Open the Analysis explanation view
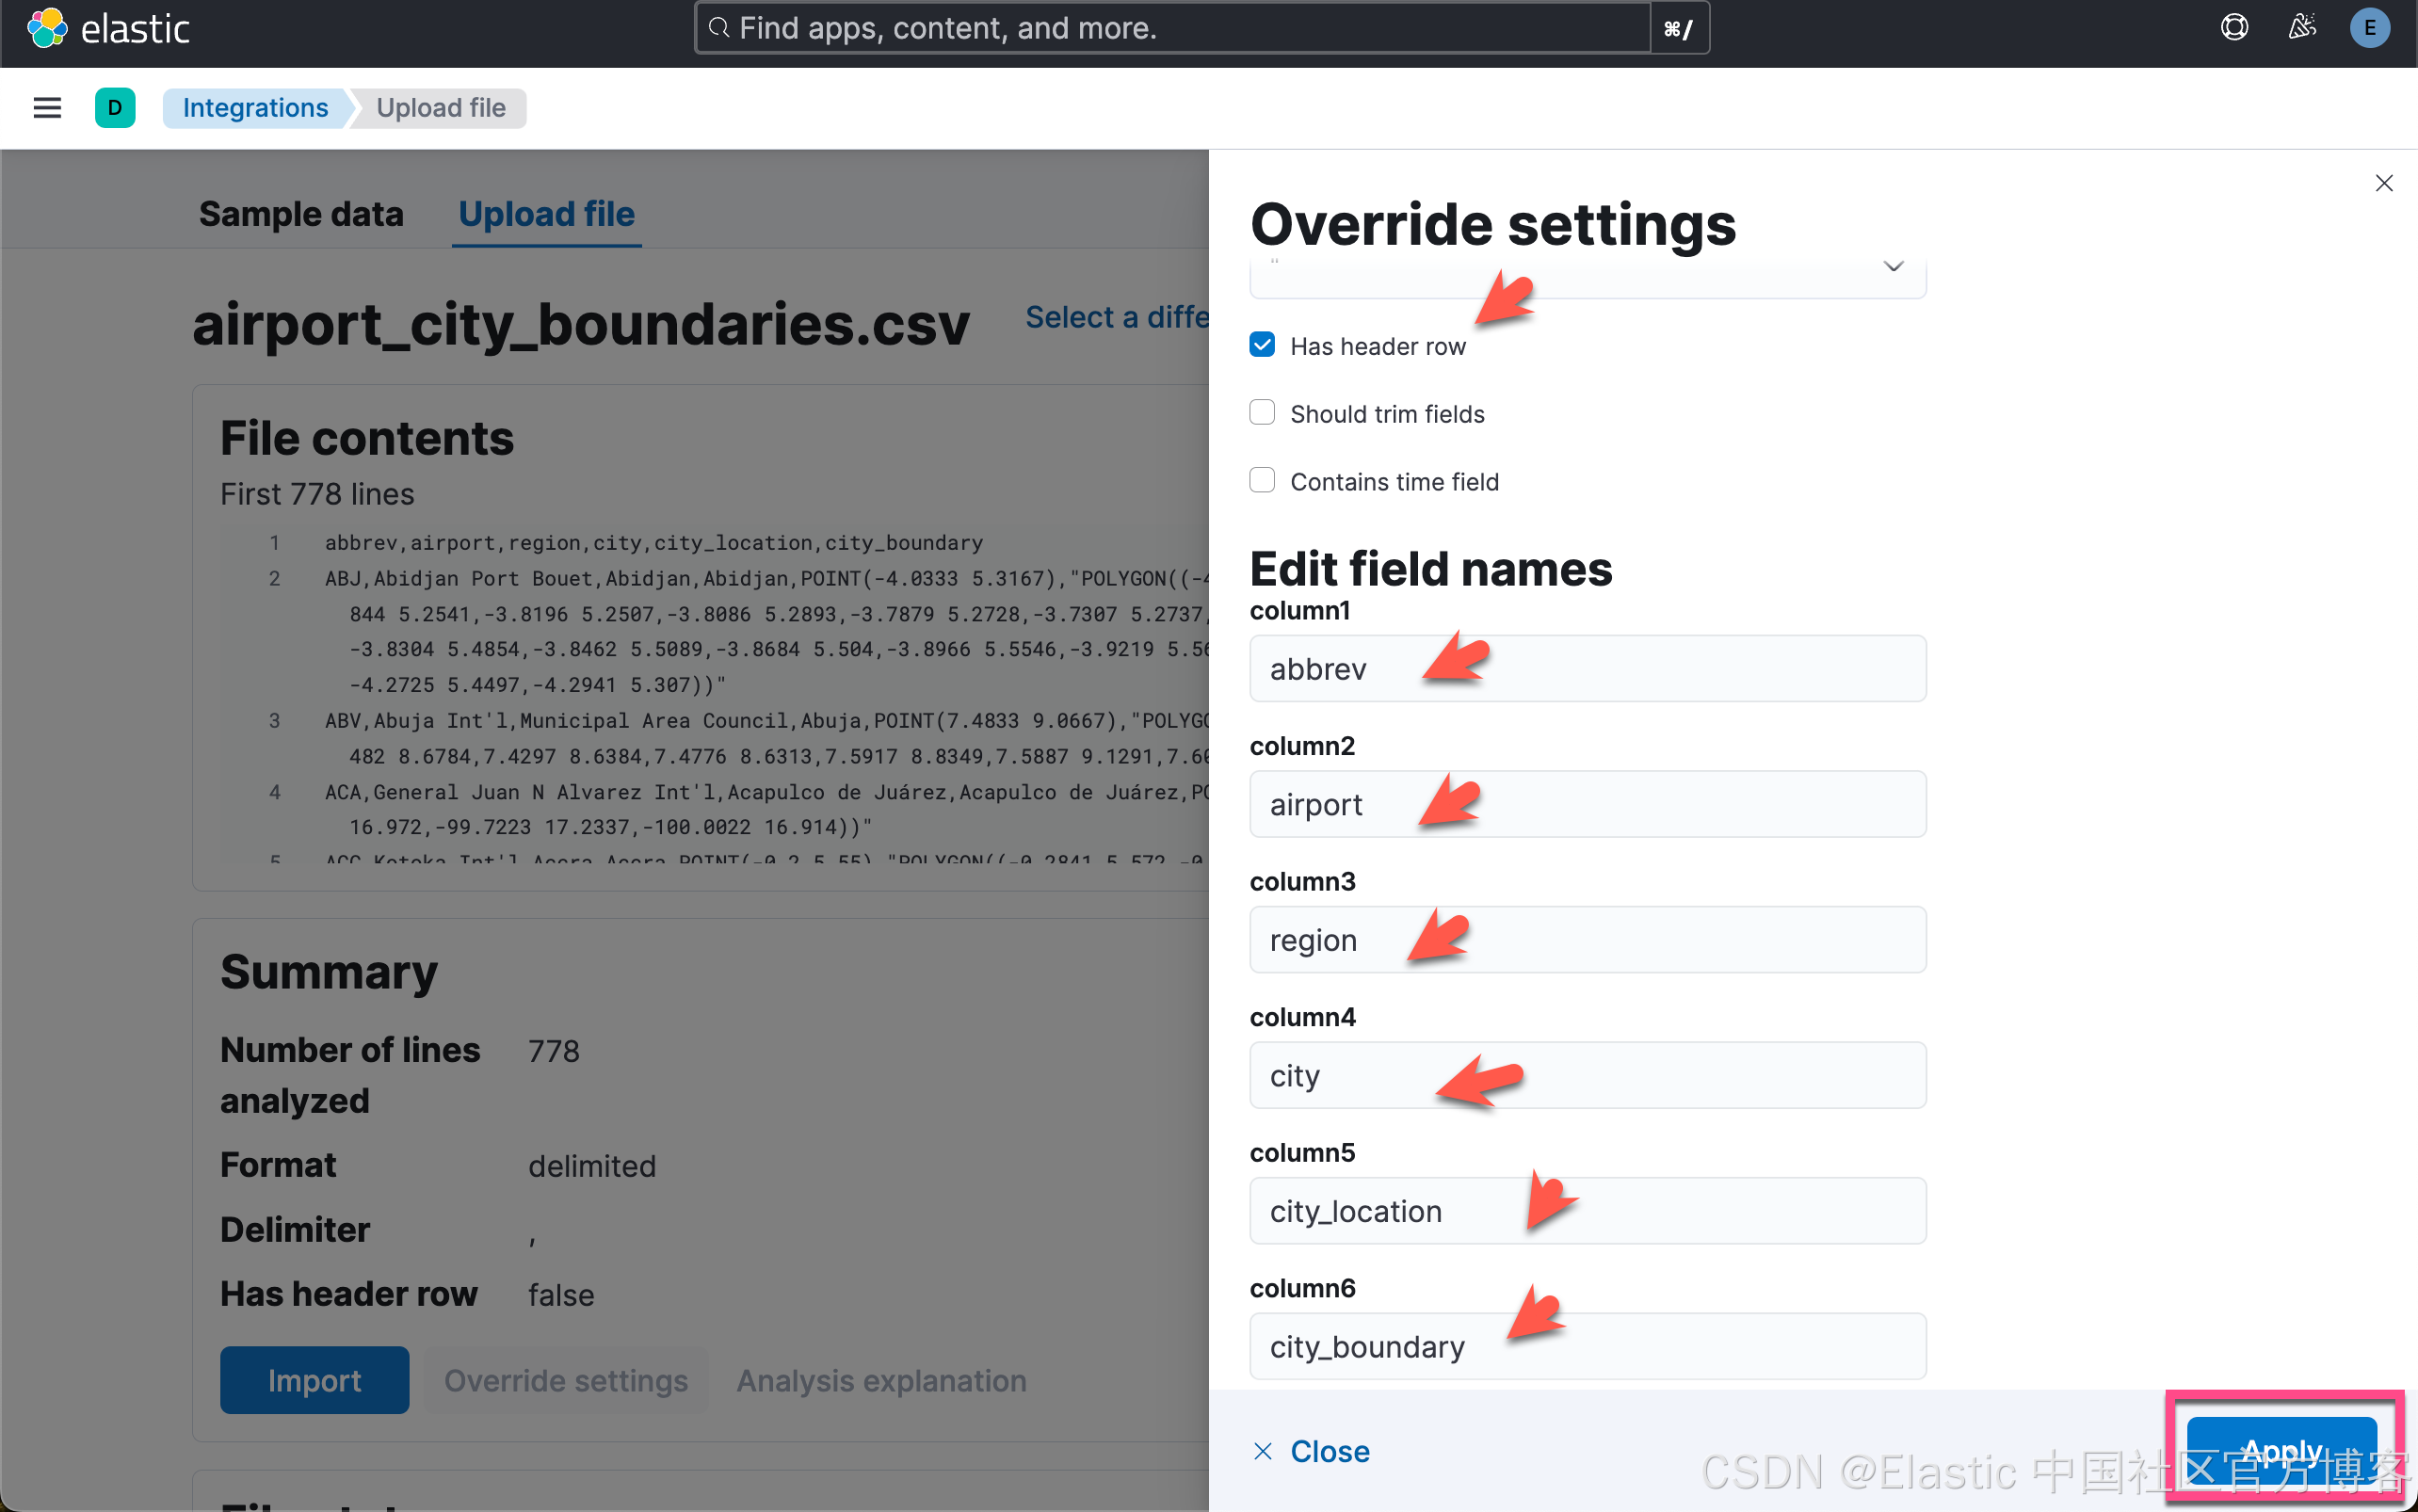2418x1512 pixels. [881, 1379]
